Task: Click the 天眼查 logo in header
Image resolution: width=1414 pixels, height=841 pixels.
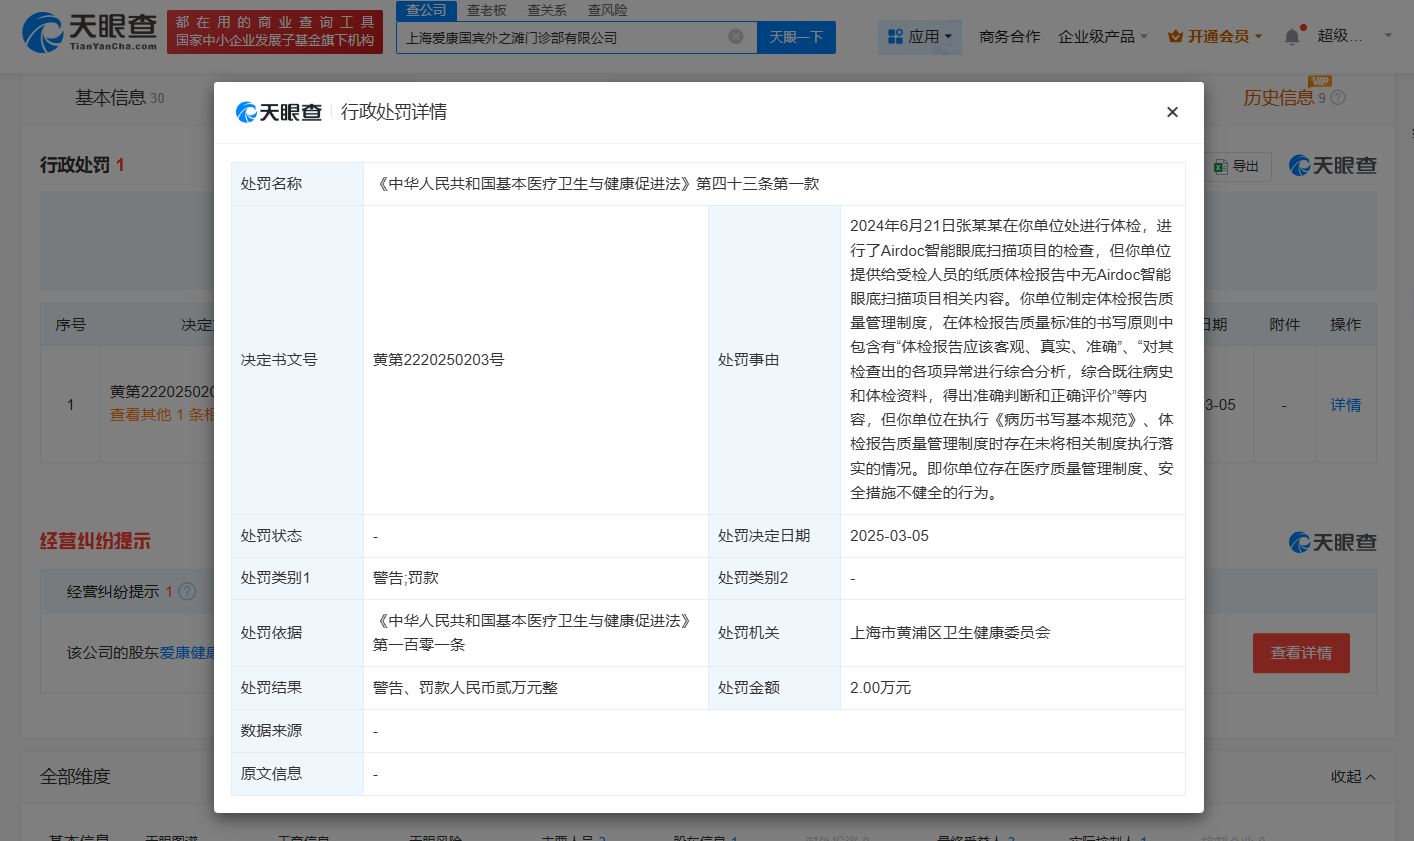Action: point(90,33)
